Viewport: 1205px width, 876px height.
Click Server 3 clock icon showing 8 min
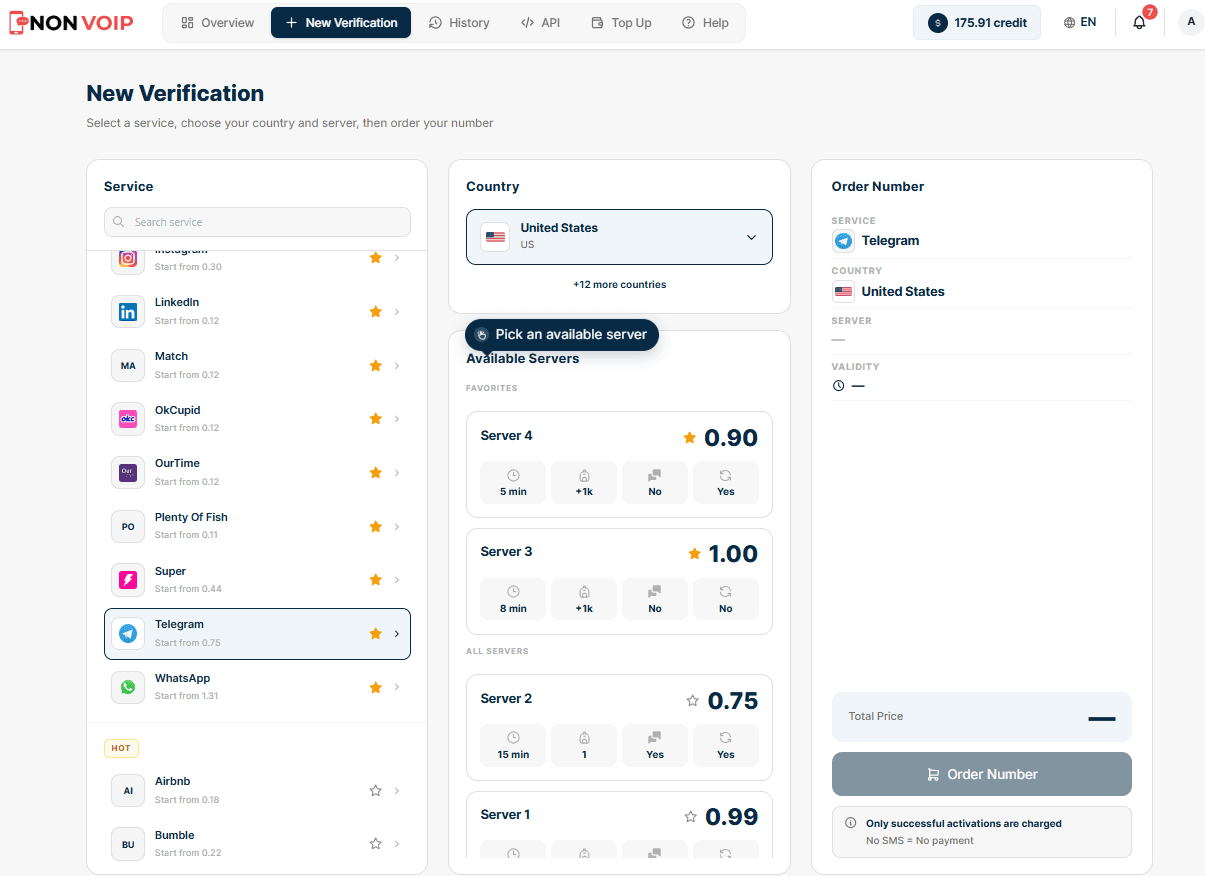tap(513, 592)
